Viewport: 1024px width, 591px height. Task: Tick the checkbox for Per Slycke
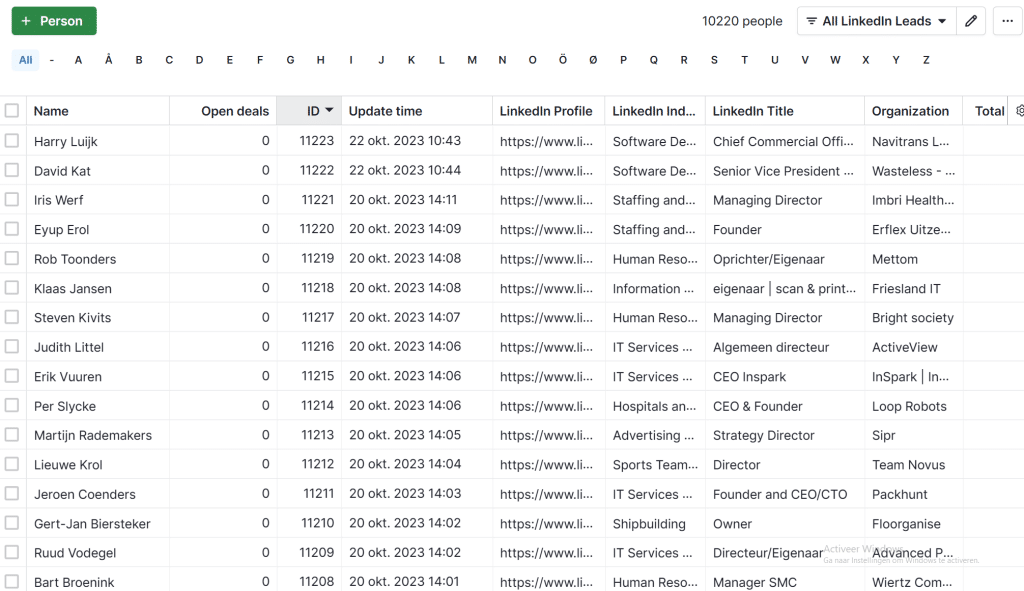12,406
